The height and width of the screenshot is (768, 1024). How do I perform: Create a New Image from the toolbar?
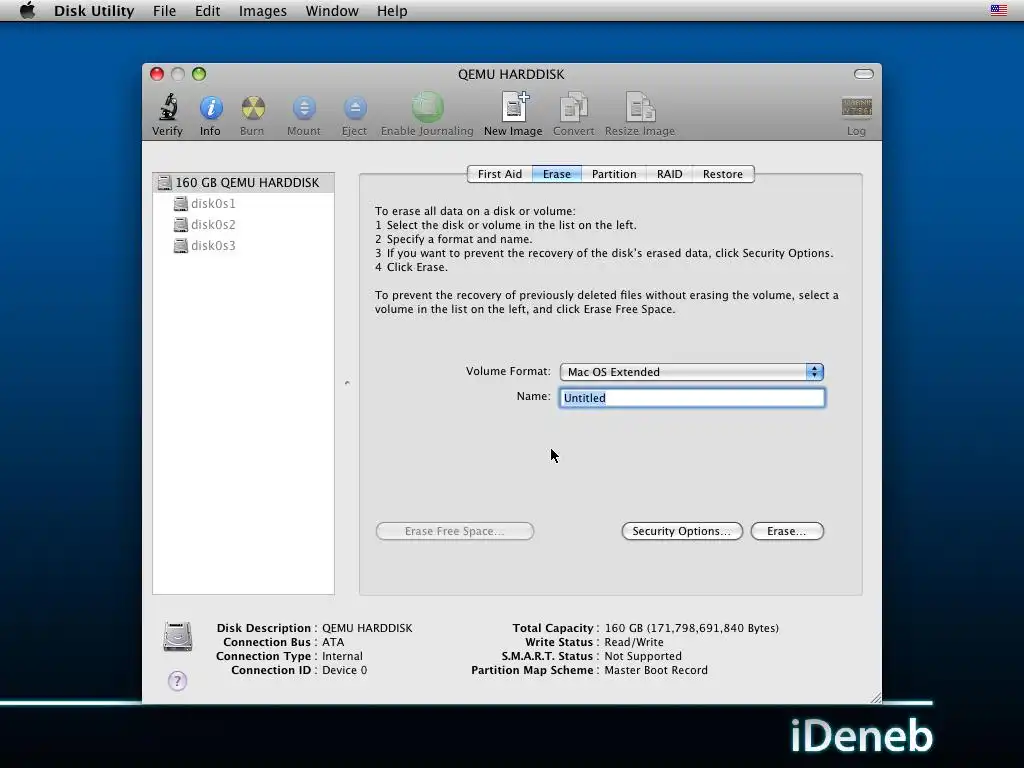click(x=514, y=107)
